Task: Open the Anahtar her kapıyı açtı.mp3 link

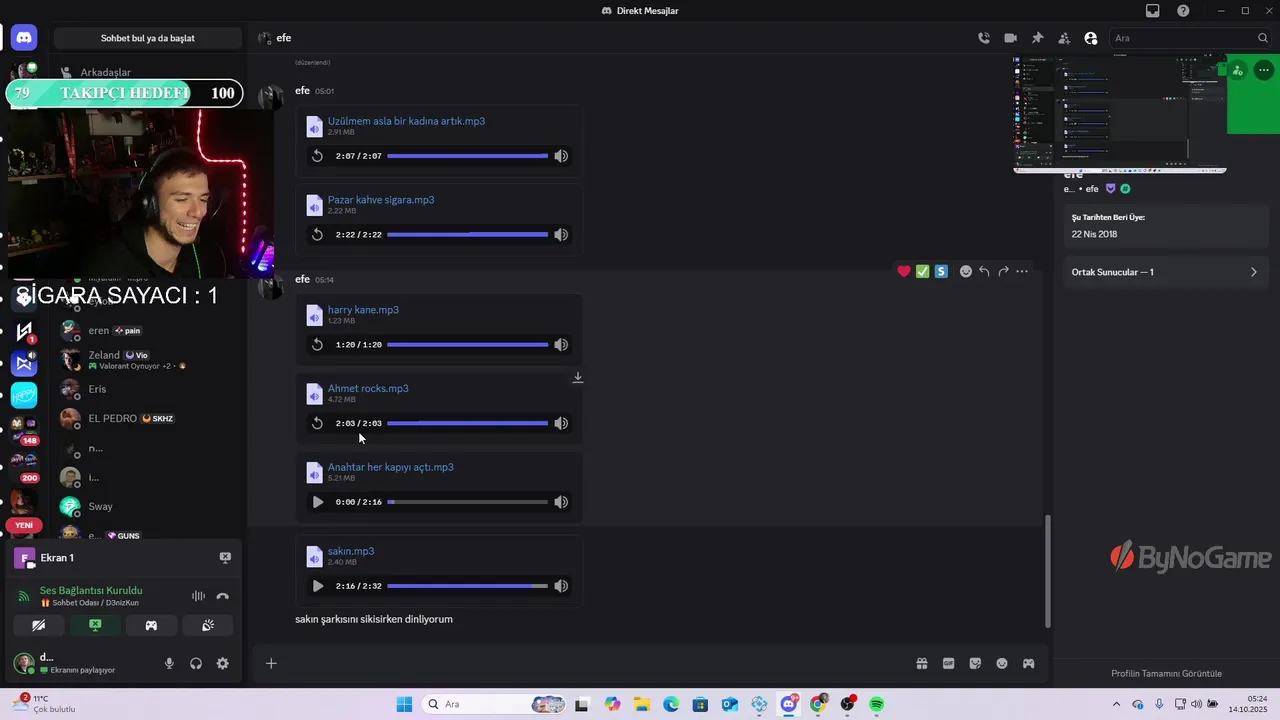Action: click(391, 468)
